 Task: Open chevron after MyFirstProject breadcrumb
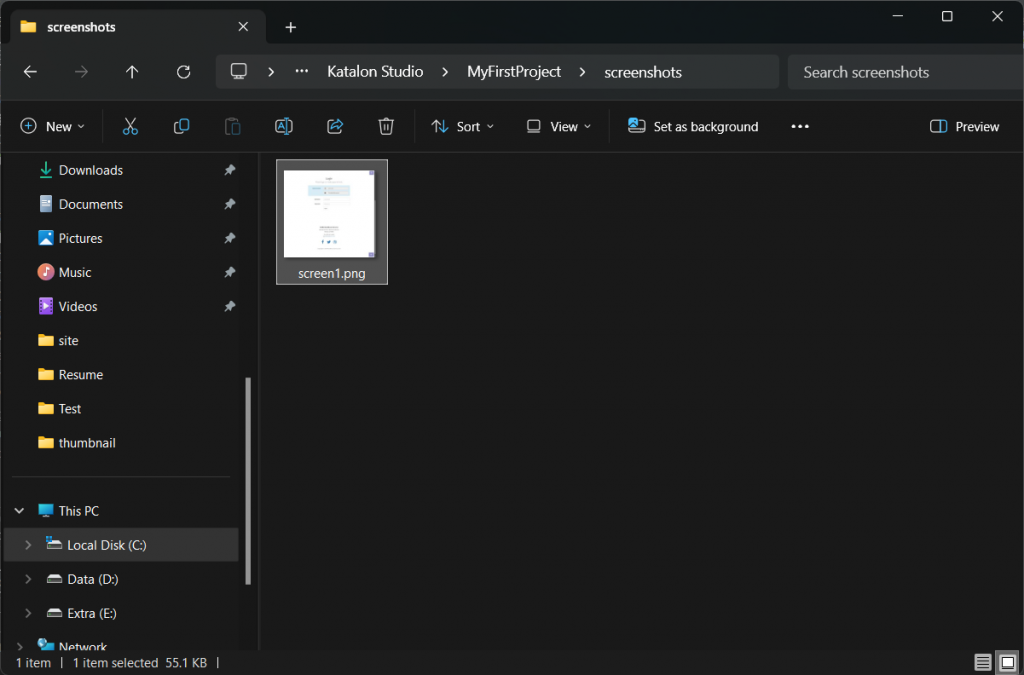[x=582, y=72]
